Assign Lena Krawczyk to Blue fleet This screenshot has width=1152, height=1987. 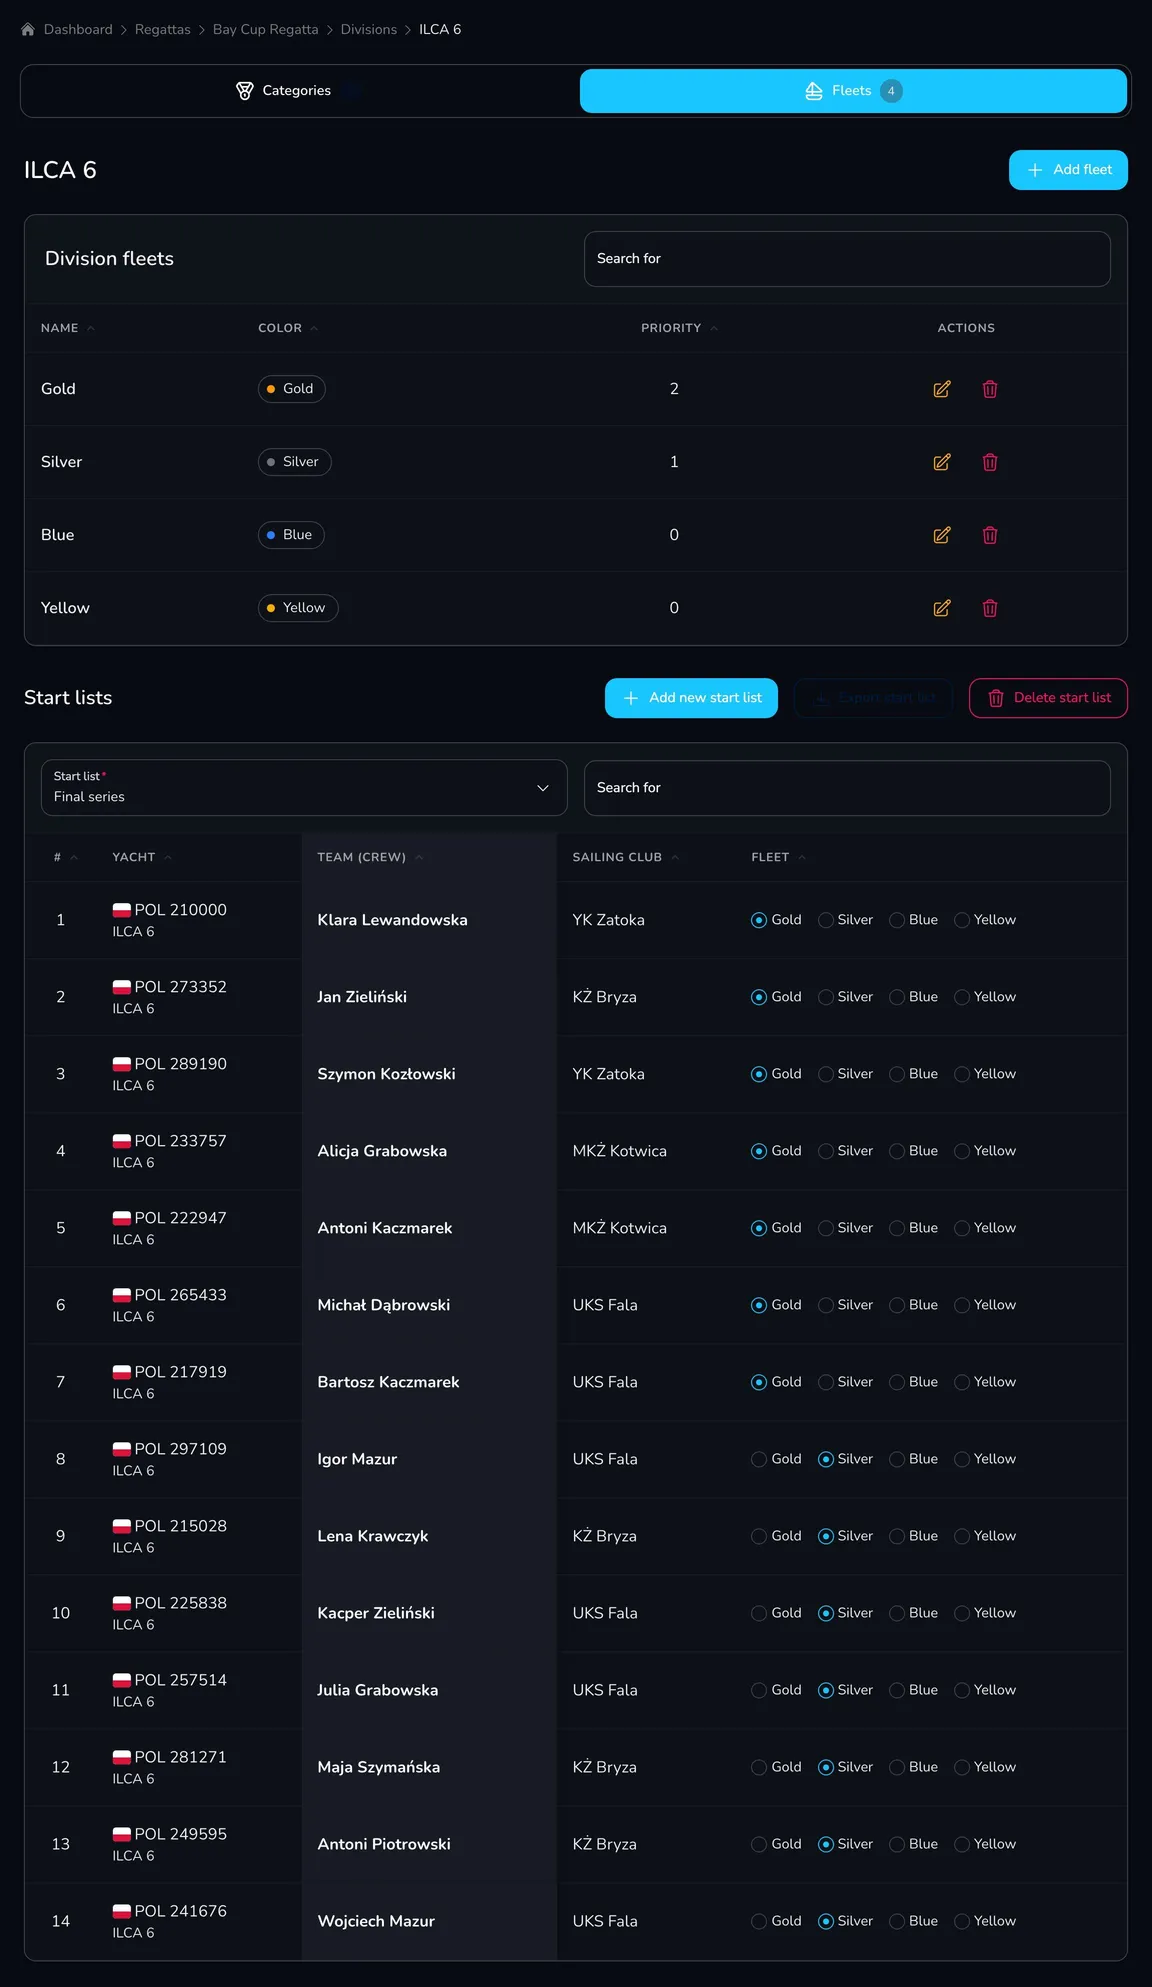click(x=897, y=1536)
